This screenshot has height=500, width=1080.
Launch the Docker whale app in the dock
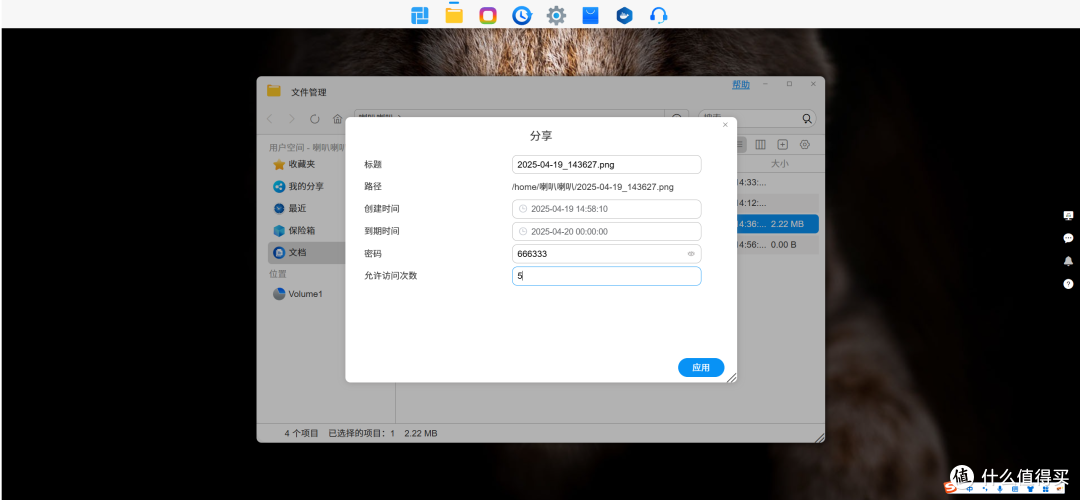[625, 15]
